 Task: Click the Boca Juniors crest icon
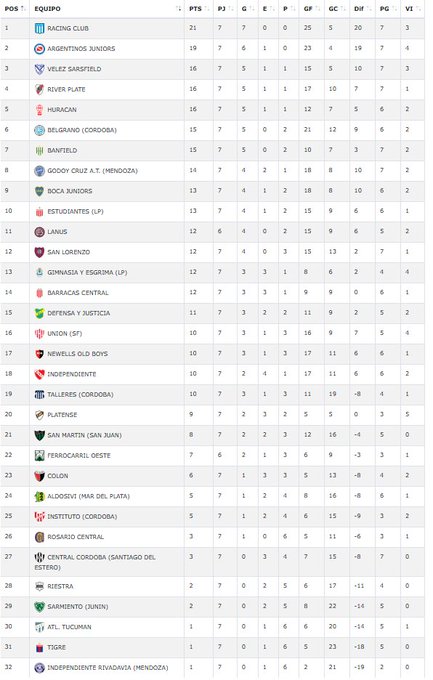[x=39, y=191]
